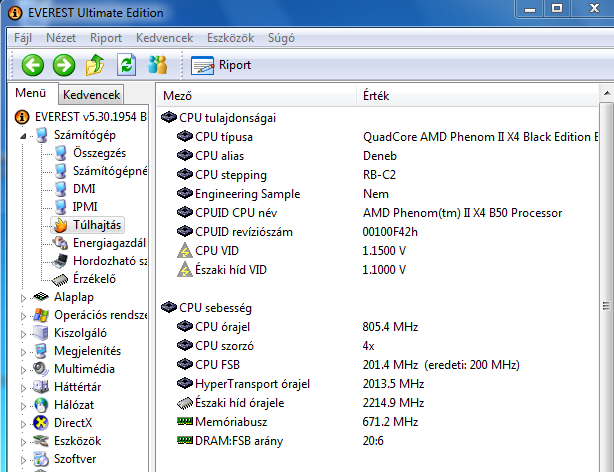Click the Érzékelő chip icon
Viewport: 614px width, 472px height.
point(60,279)
